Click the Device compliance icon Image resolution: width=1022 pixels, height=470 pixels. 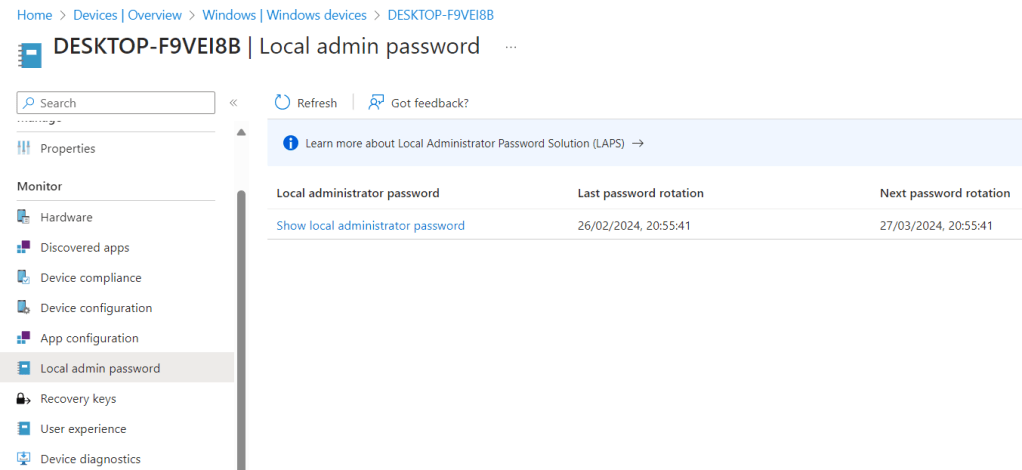24,278
